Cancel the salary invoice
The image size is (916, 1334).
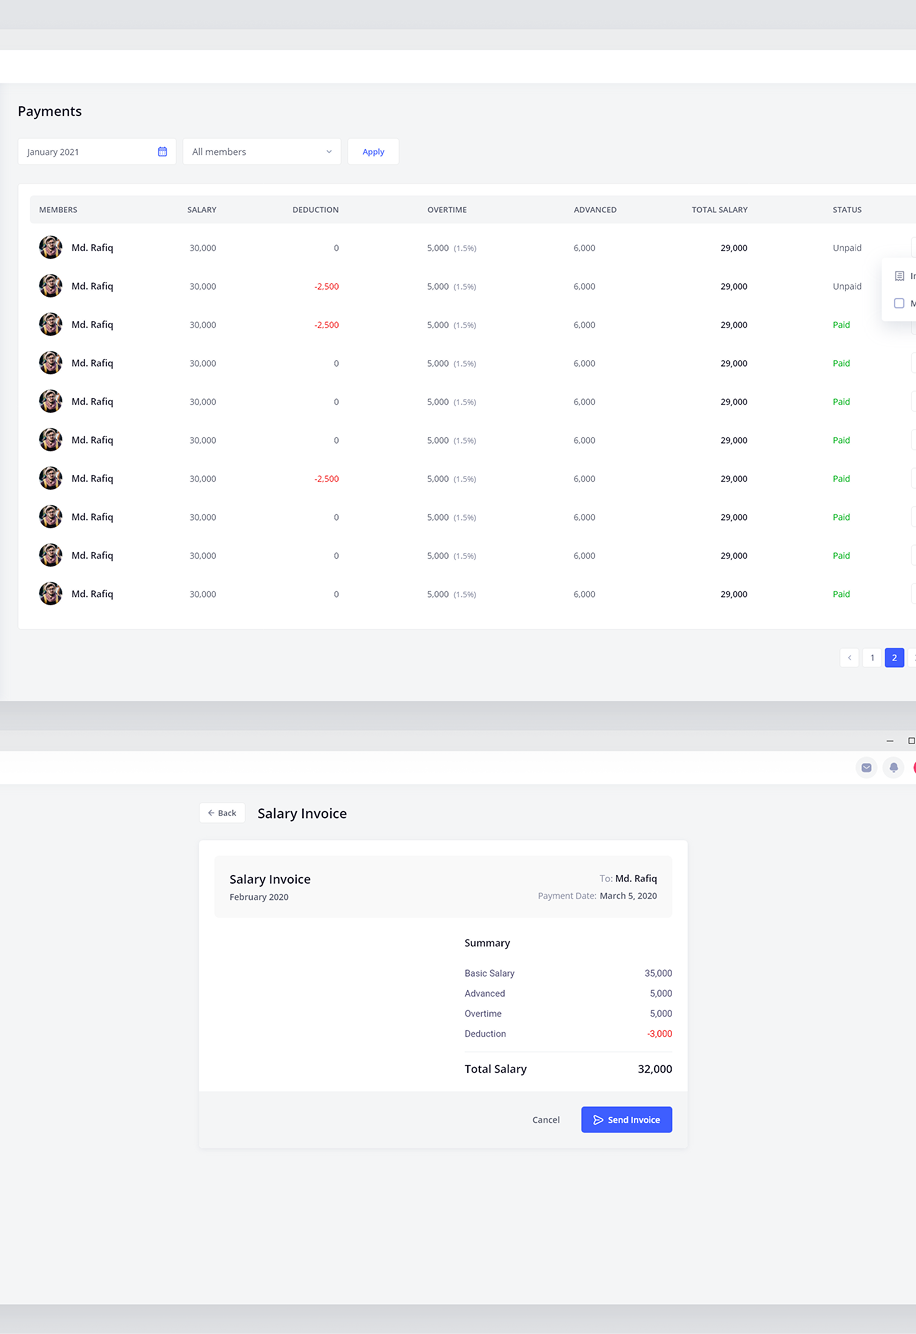[x=546, y=1120]
